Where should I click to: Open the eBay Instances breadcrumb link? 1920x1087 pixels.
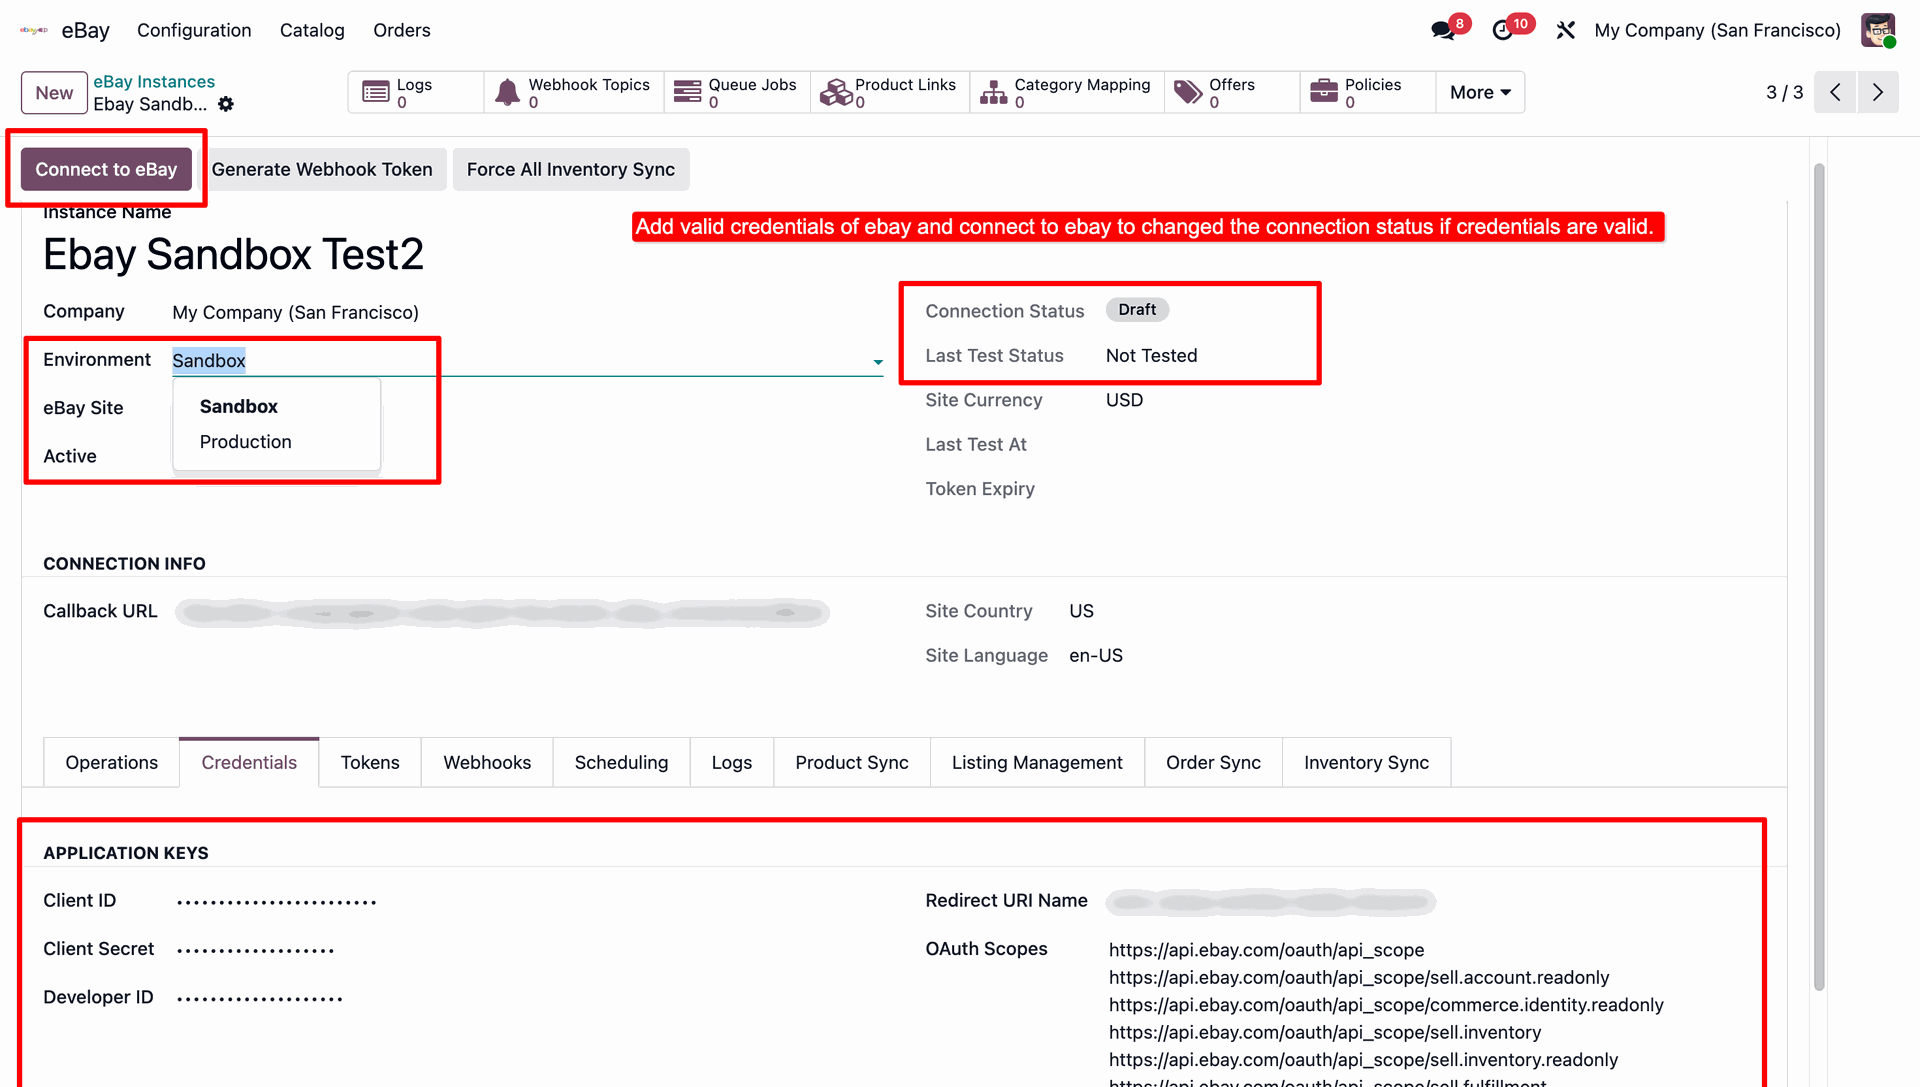[154, 82]
